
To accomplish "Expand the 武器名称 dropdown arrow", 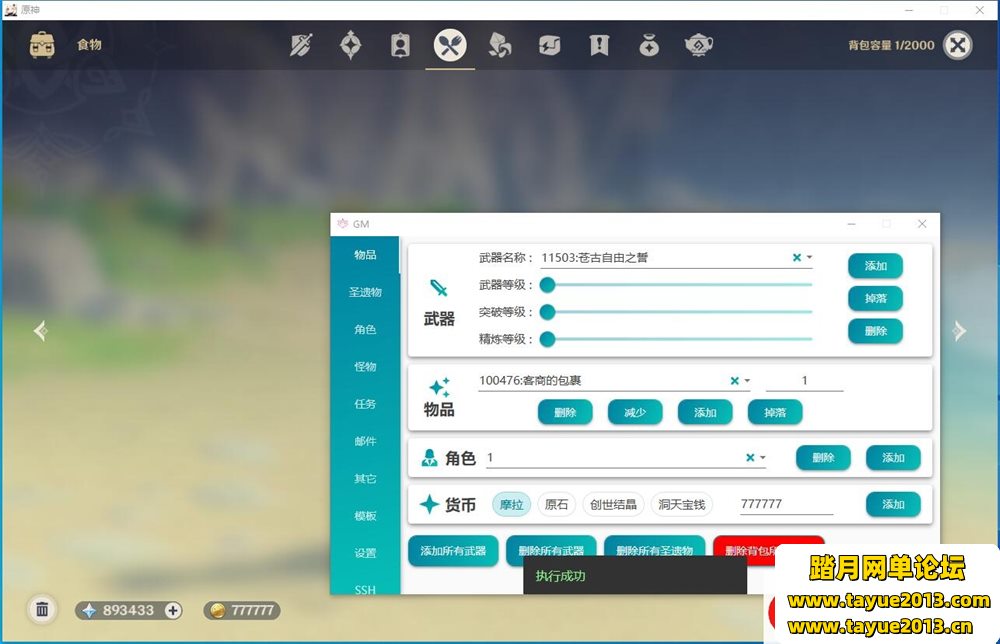I will [809, 258].
